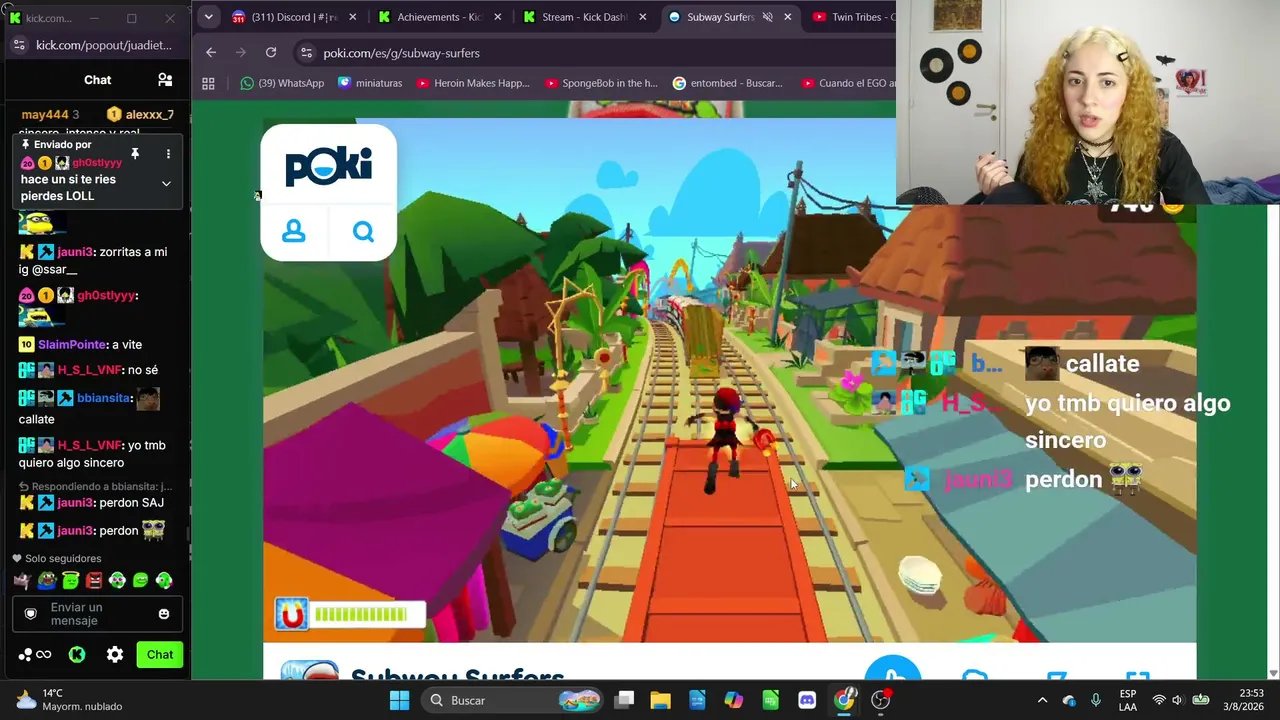
Task: Click username SlaimPointe in chat
Action: tap(72, 344)
